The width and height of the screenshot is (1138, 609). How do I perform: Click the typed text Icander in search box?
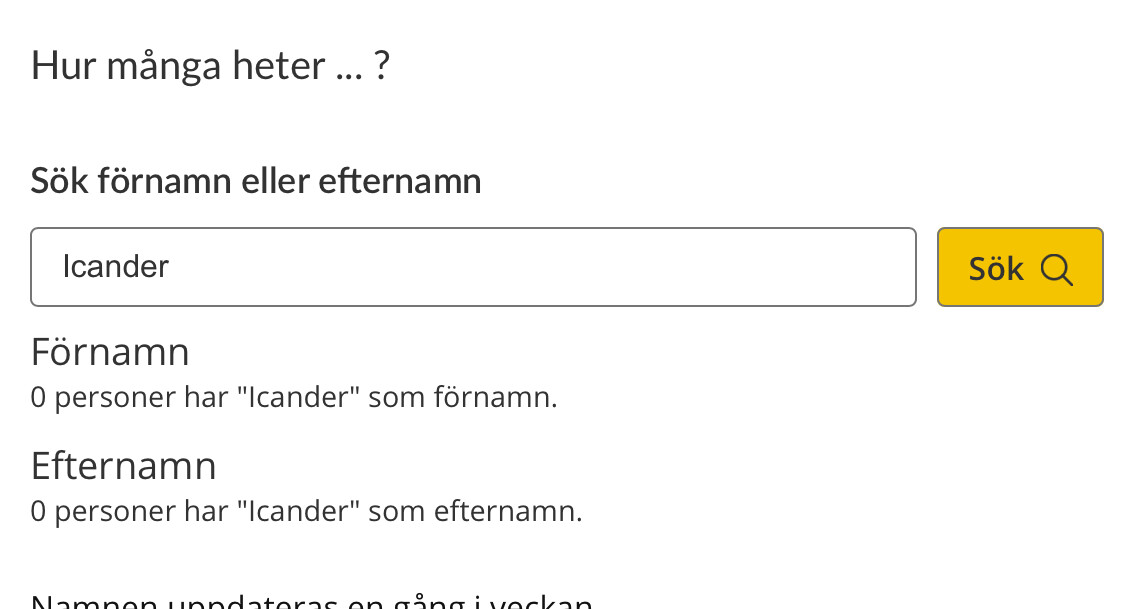pos(116,267)
